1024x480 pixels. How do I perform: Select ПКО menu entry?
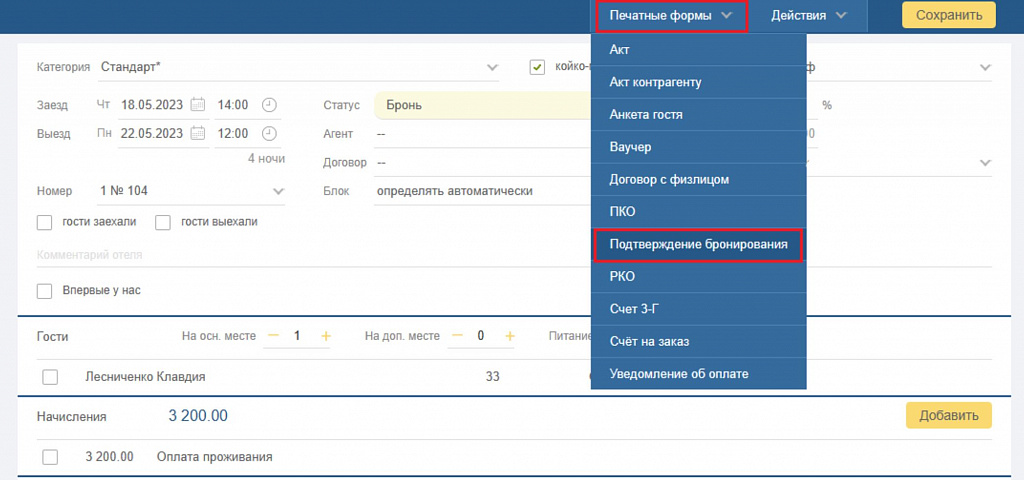coord(699,212)
